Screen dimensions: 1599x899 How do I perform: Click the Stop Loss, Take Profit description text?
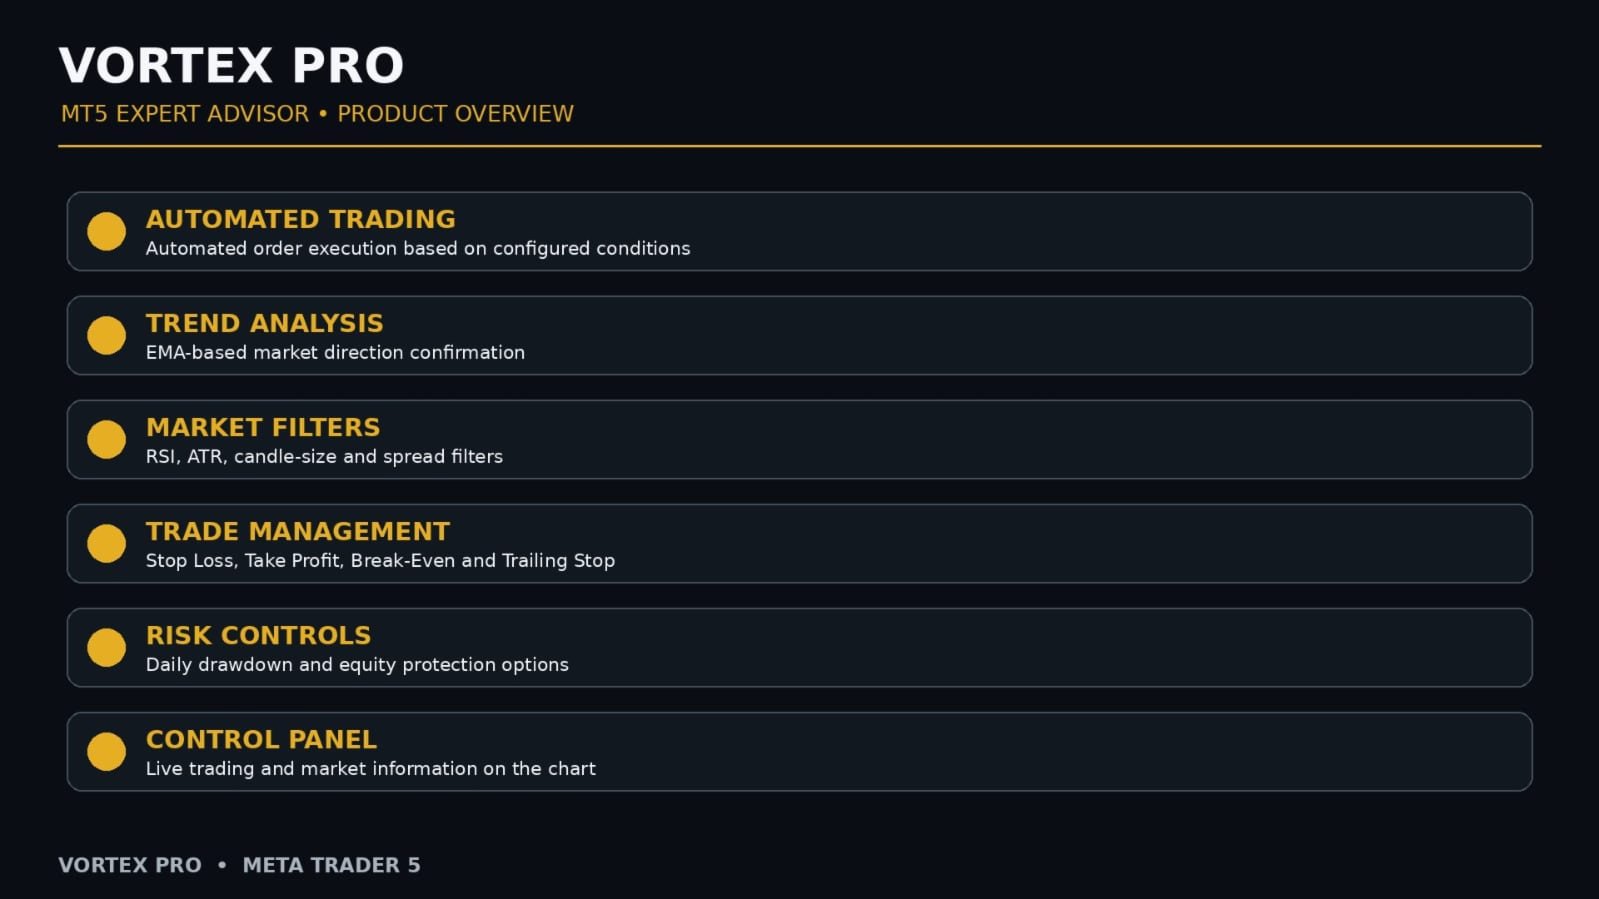point(380,560)
